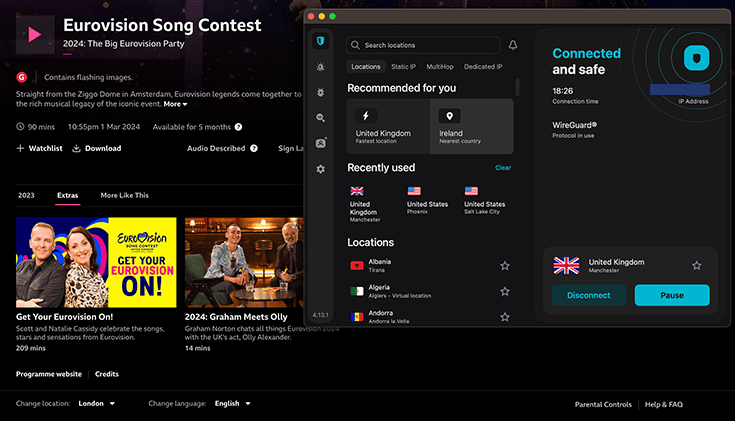Switch to the MultiHop tab
Image resolution: width=735 pixels, height=421 pixels.
(440, 67)
